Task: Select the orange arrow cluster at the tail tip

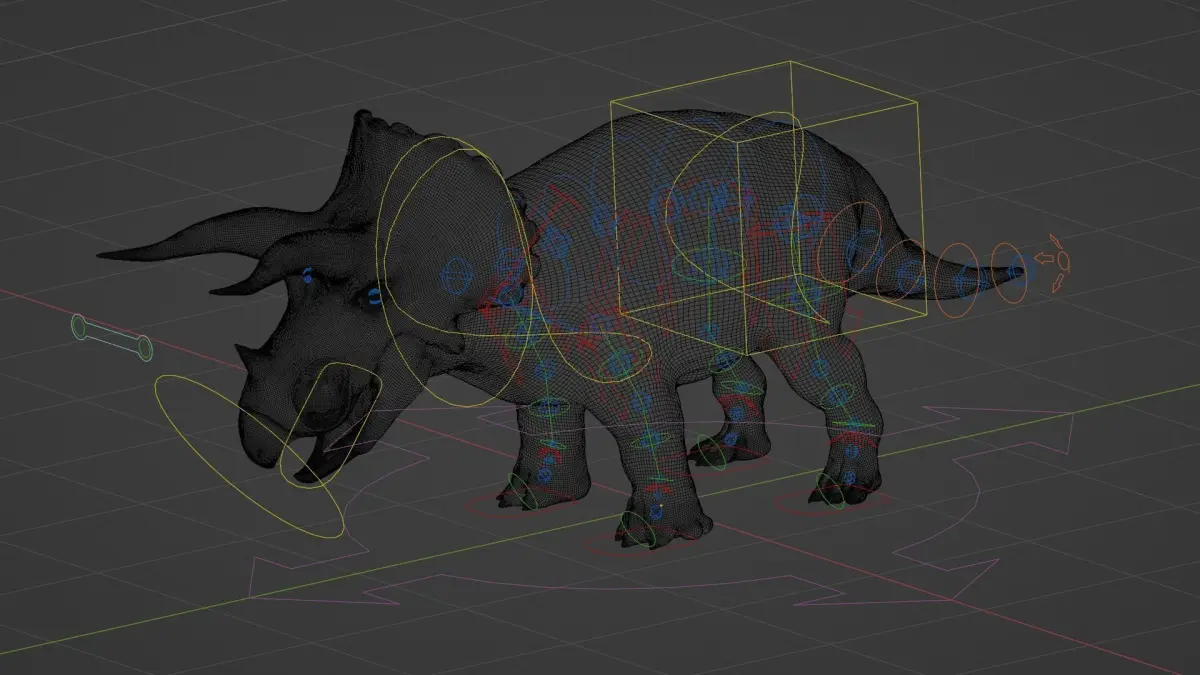Action: 1052,263
